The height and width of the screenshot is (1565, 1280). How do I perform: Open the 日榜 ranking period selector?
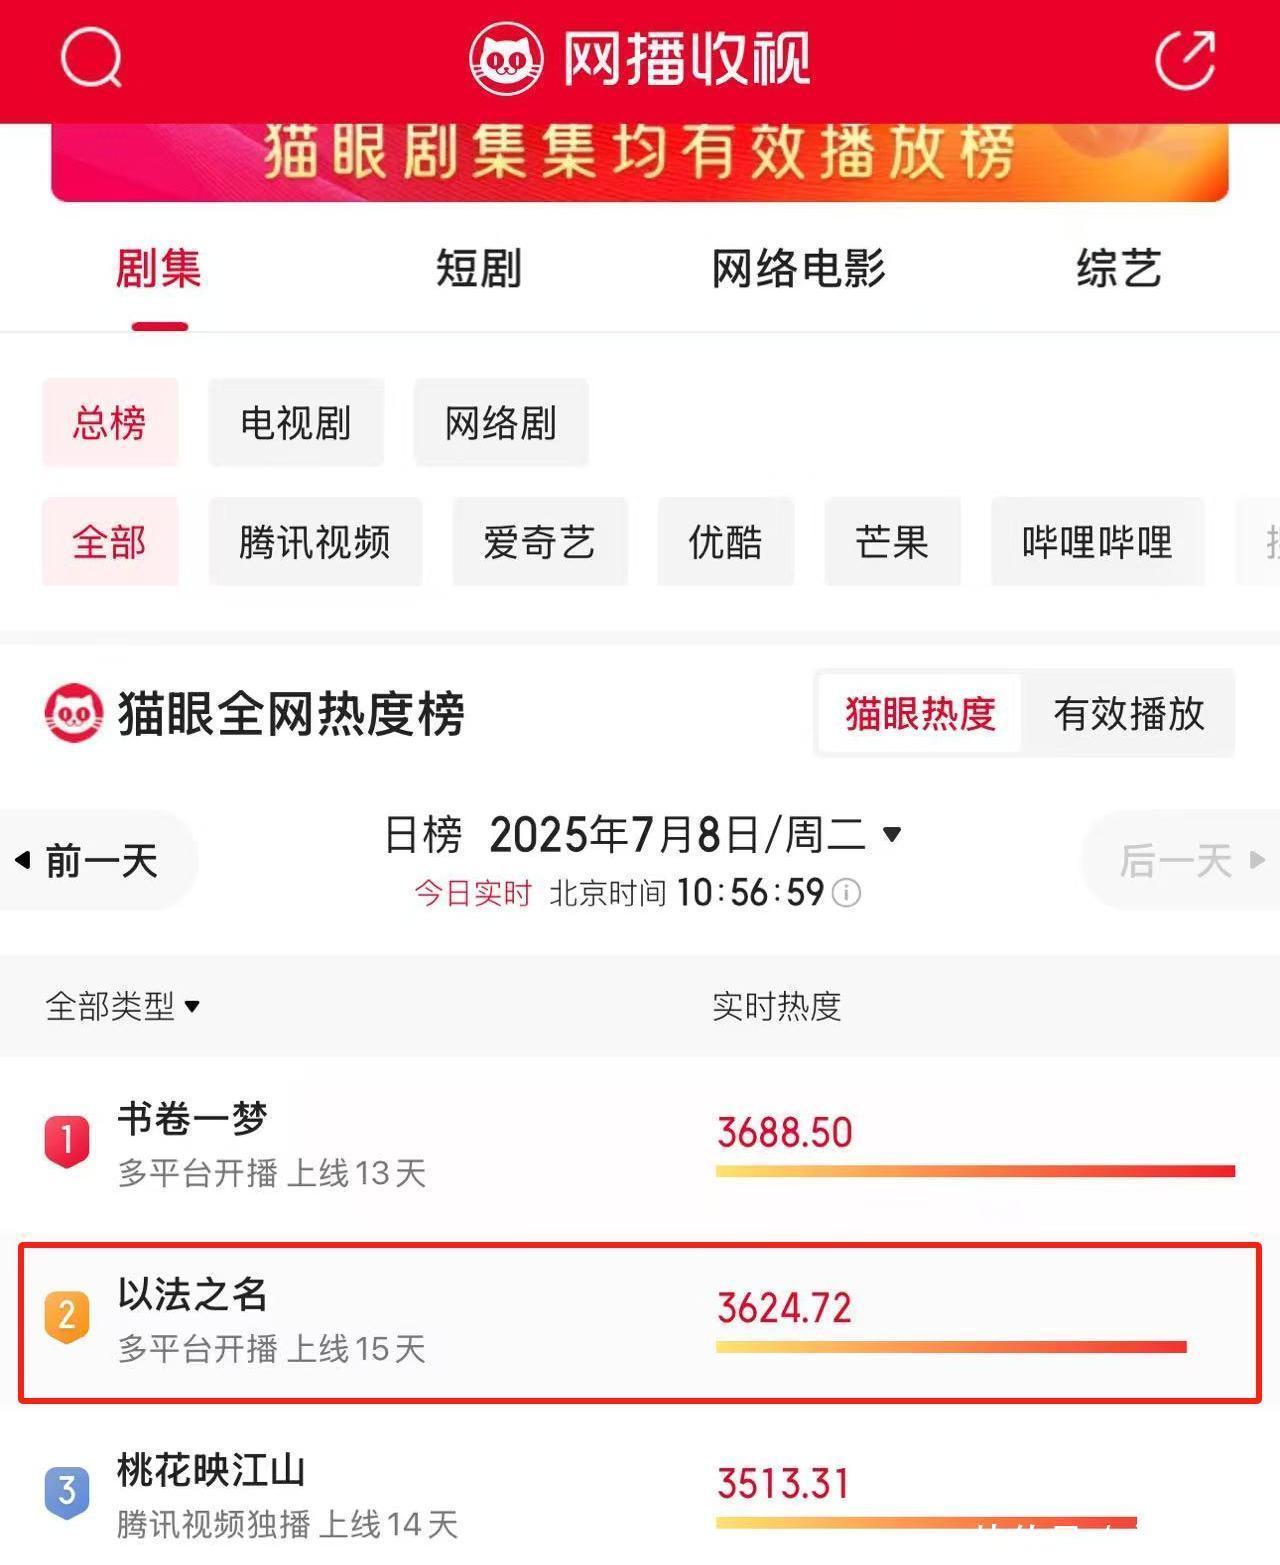423,834
